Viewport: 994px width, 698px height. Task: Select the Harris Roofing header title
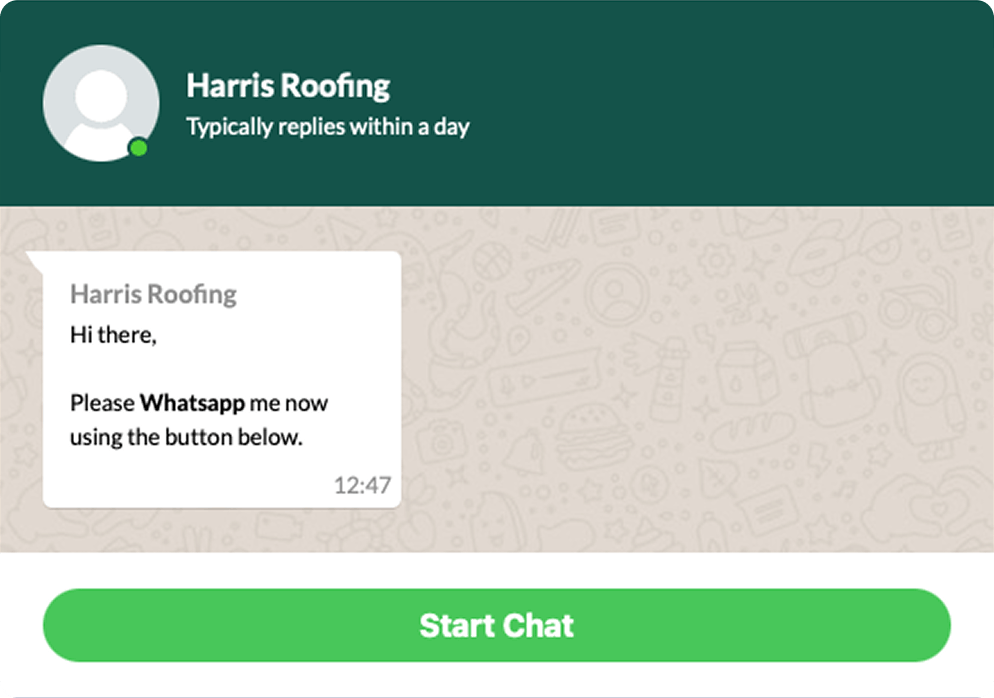pos(287,86)
